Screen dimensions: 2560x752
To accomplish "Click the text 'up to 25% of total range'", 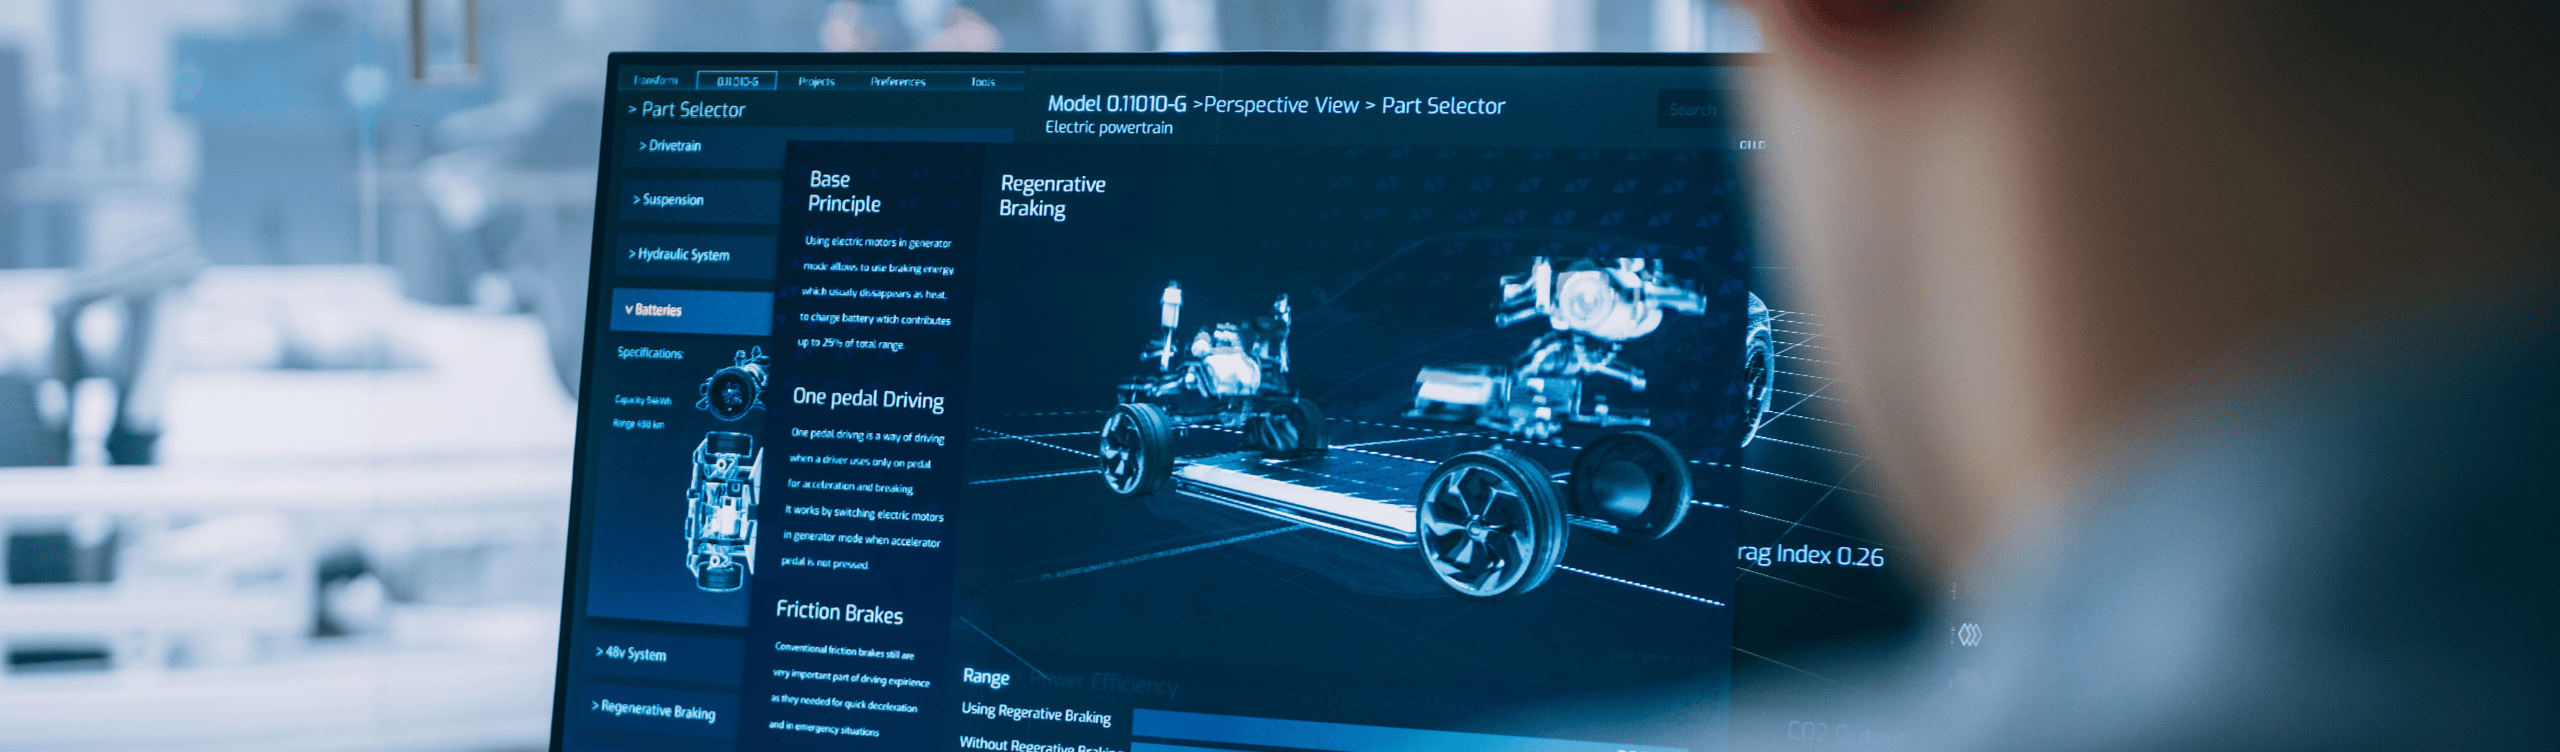I will tap(849, 343).
